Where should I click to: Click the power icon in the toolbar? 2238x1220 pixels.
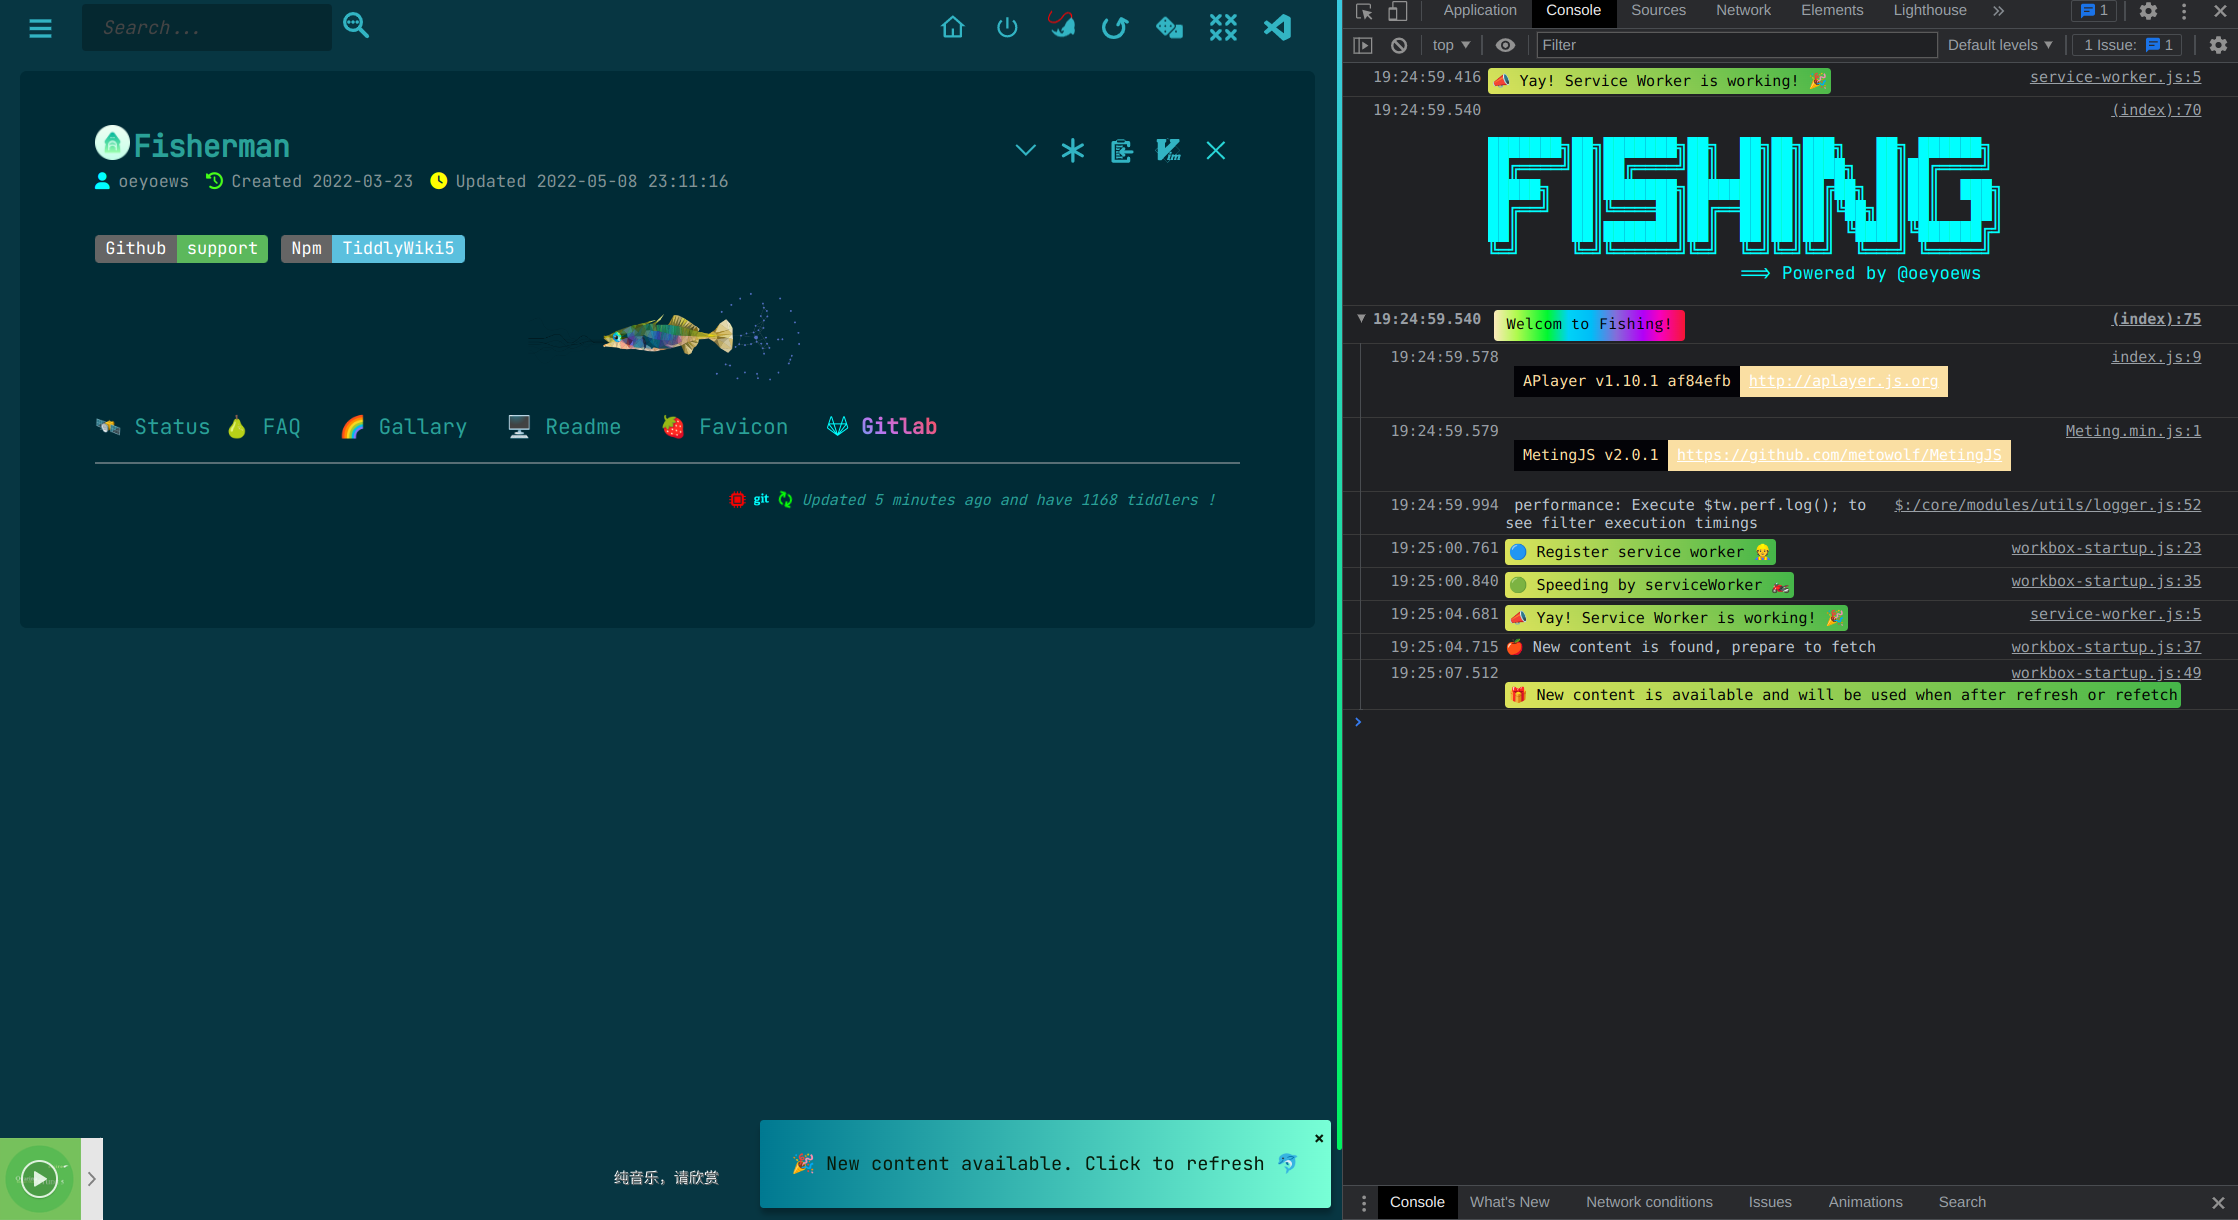(x=1007, y=27)
